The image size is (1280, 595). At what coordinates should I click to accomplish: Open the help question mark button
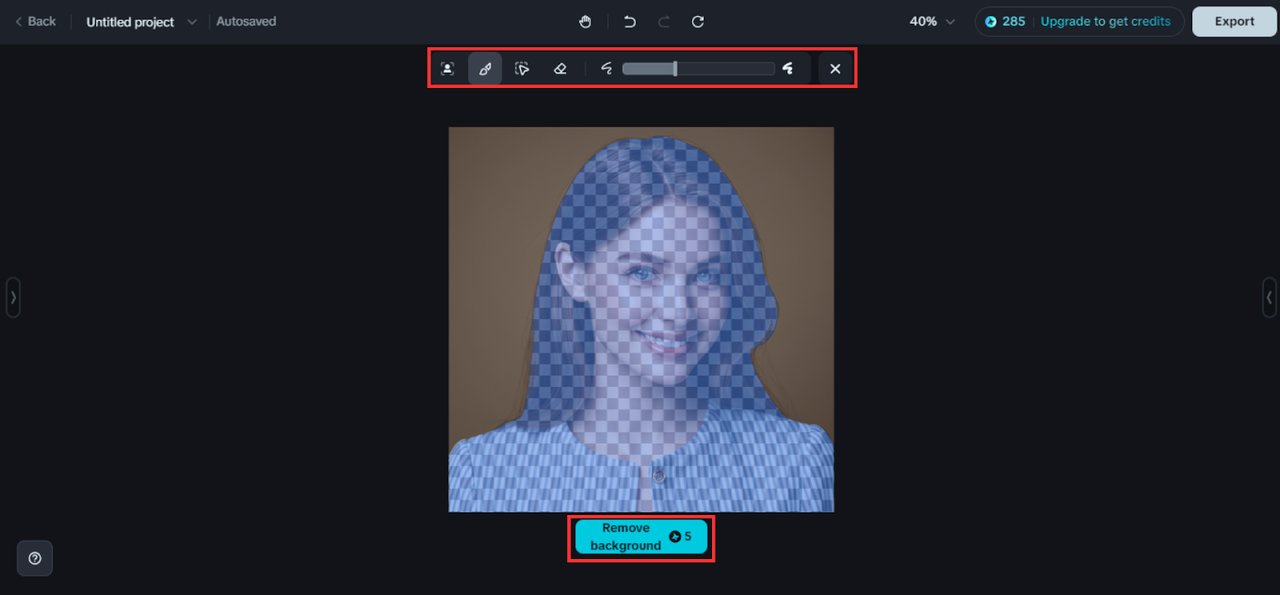tap(35, 558)
